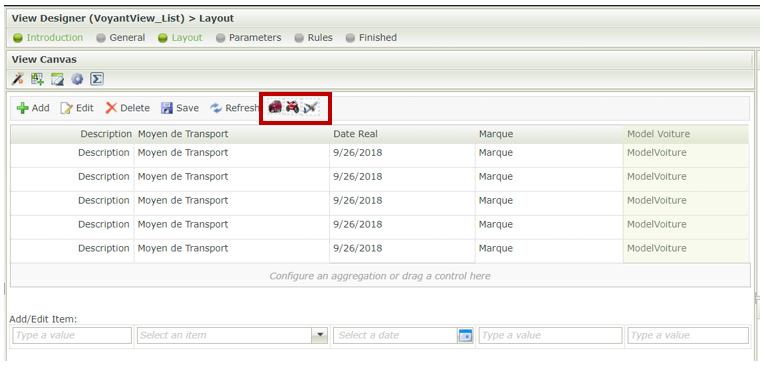
Task: Click the Delete button with red X
Action: coord(128,108)
